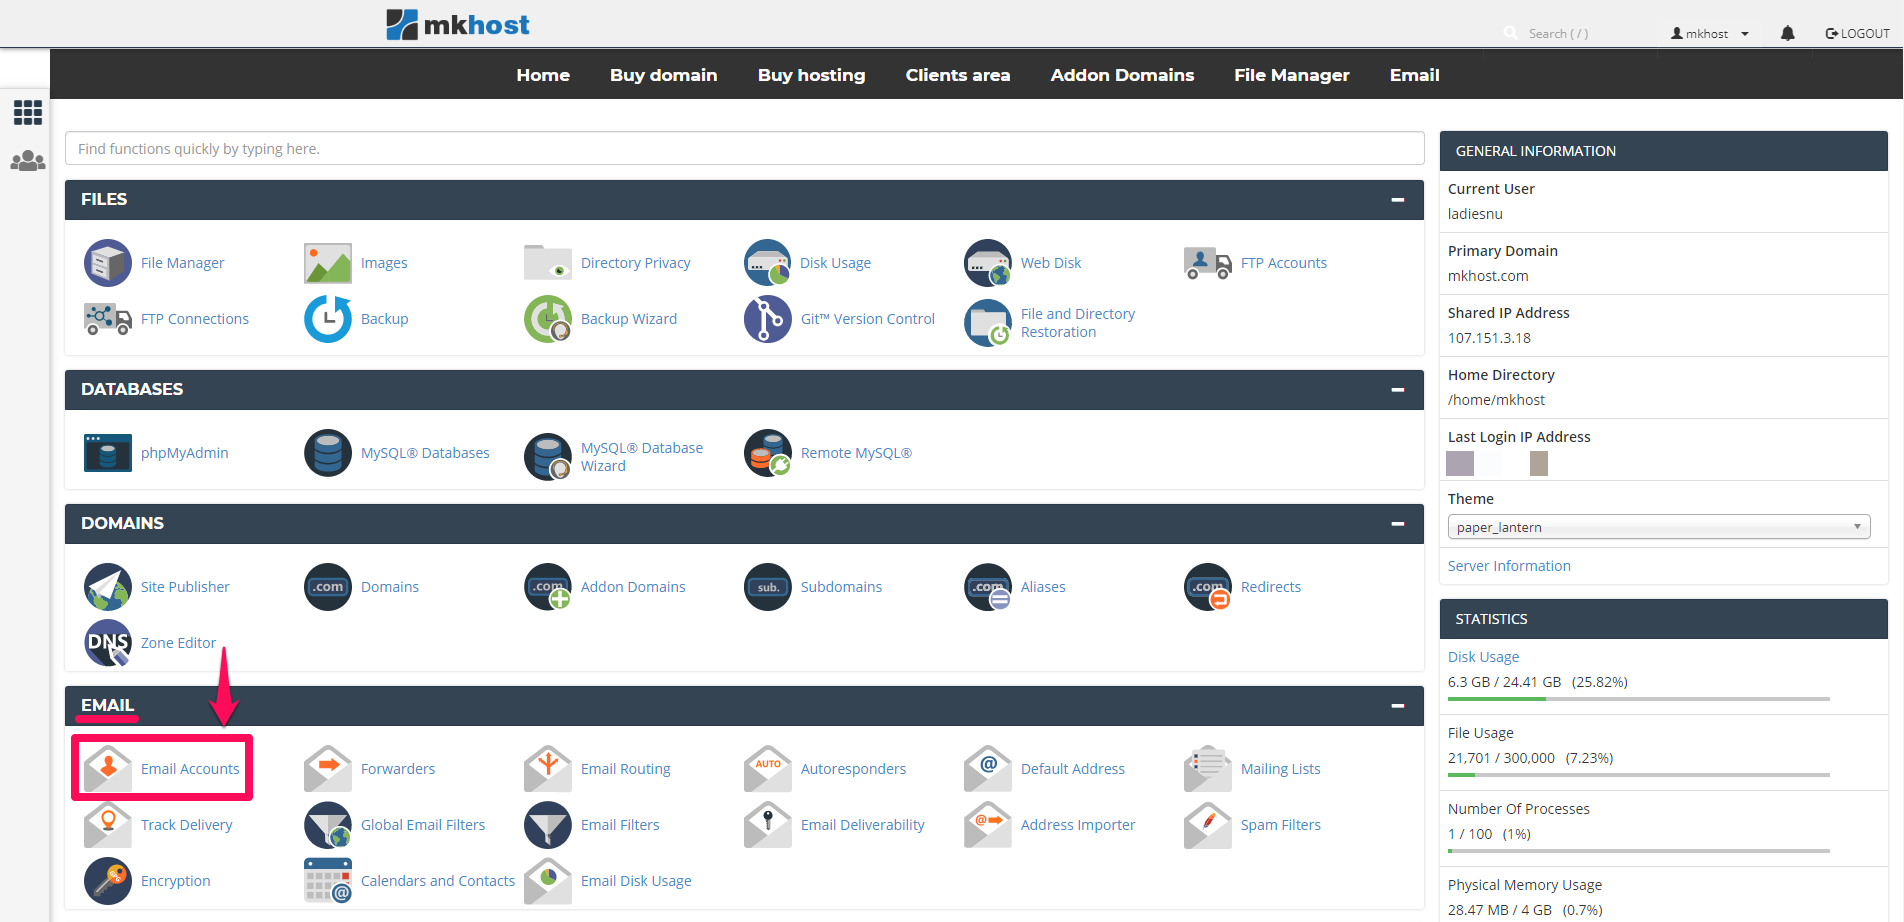
Task: Collapse the Databases section
Action: click(x=1397, y=390)
